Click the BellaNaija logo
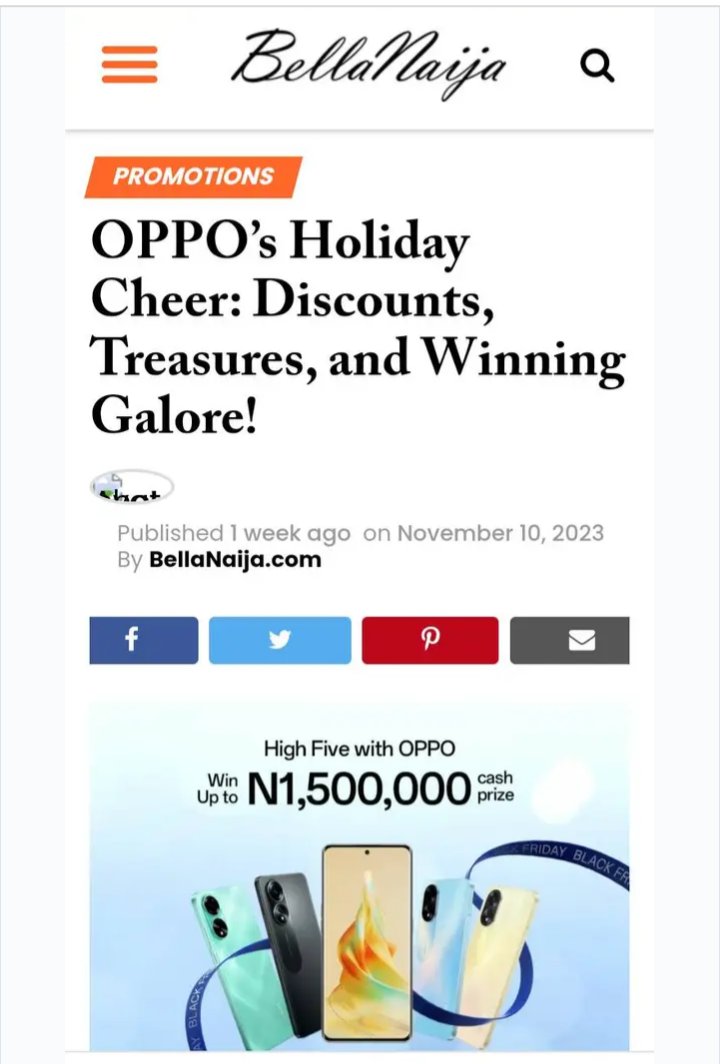 point(368,64)
